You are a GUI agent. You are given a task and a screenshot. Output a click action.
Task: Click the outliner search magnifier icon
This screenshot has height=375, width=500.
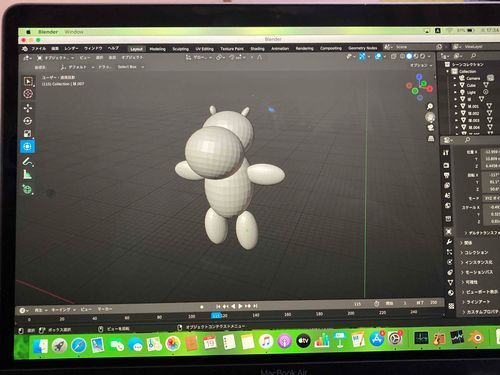click(x=473, y=56)
